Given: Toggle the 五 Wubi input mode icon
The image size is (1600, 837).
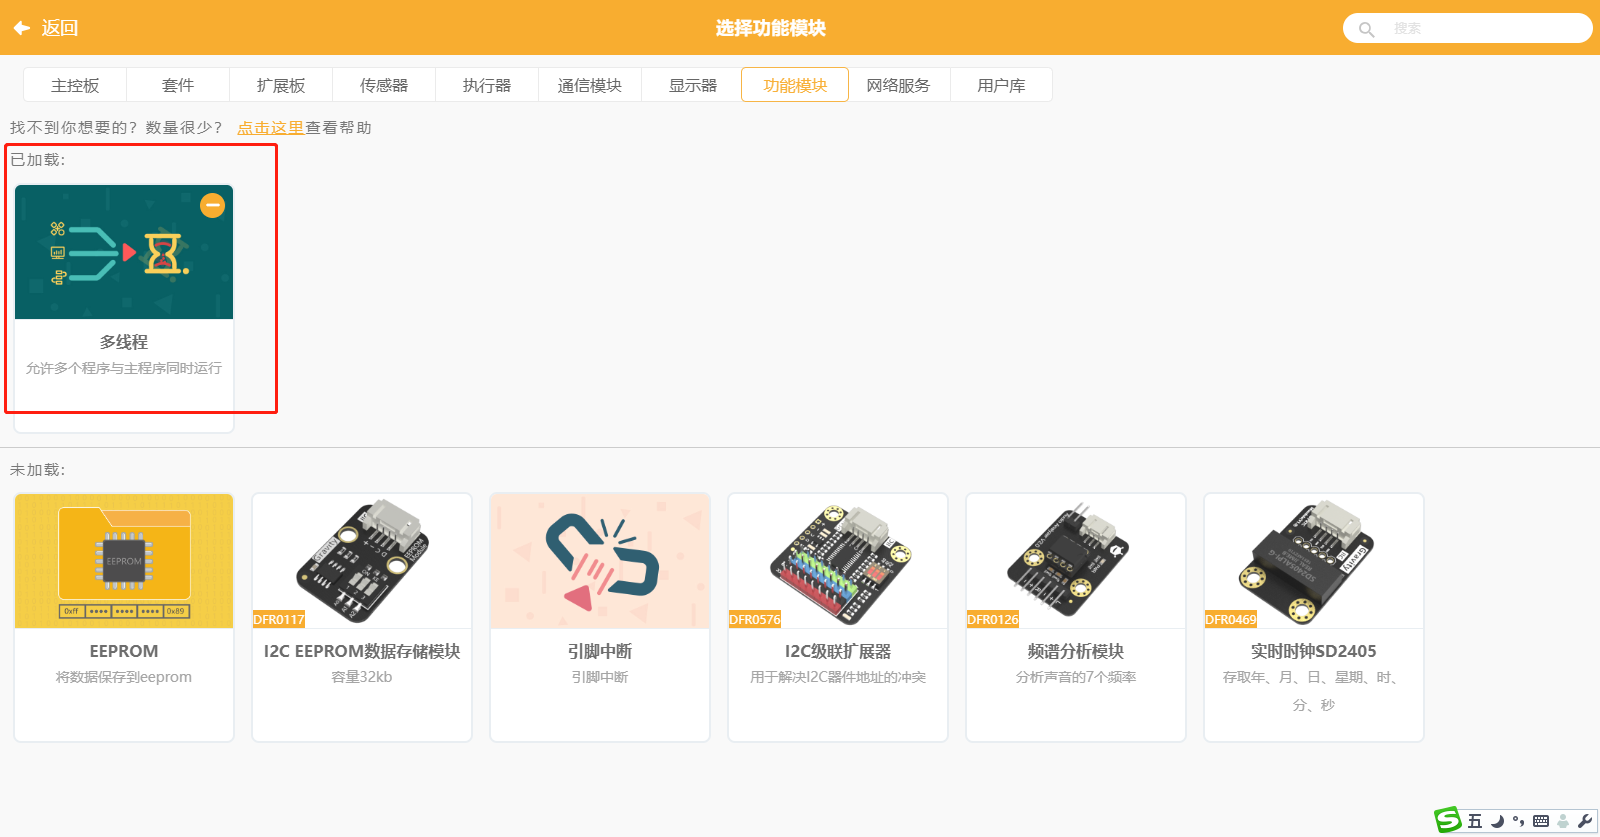Looking at the screenshot, I should 1475,821.
